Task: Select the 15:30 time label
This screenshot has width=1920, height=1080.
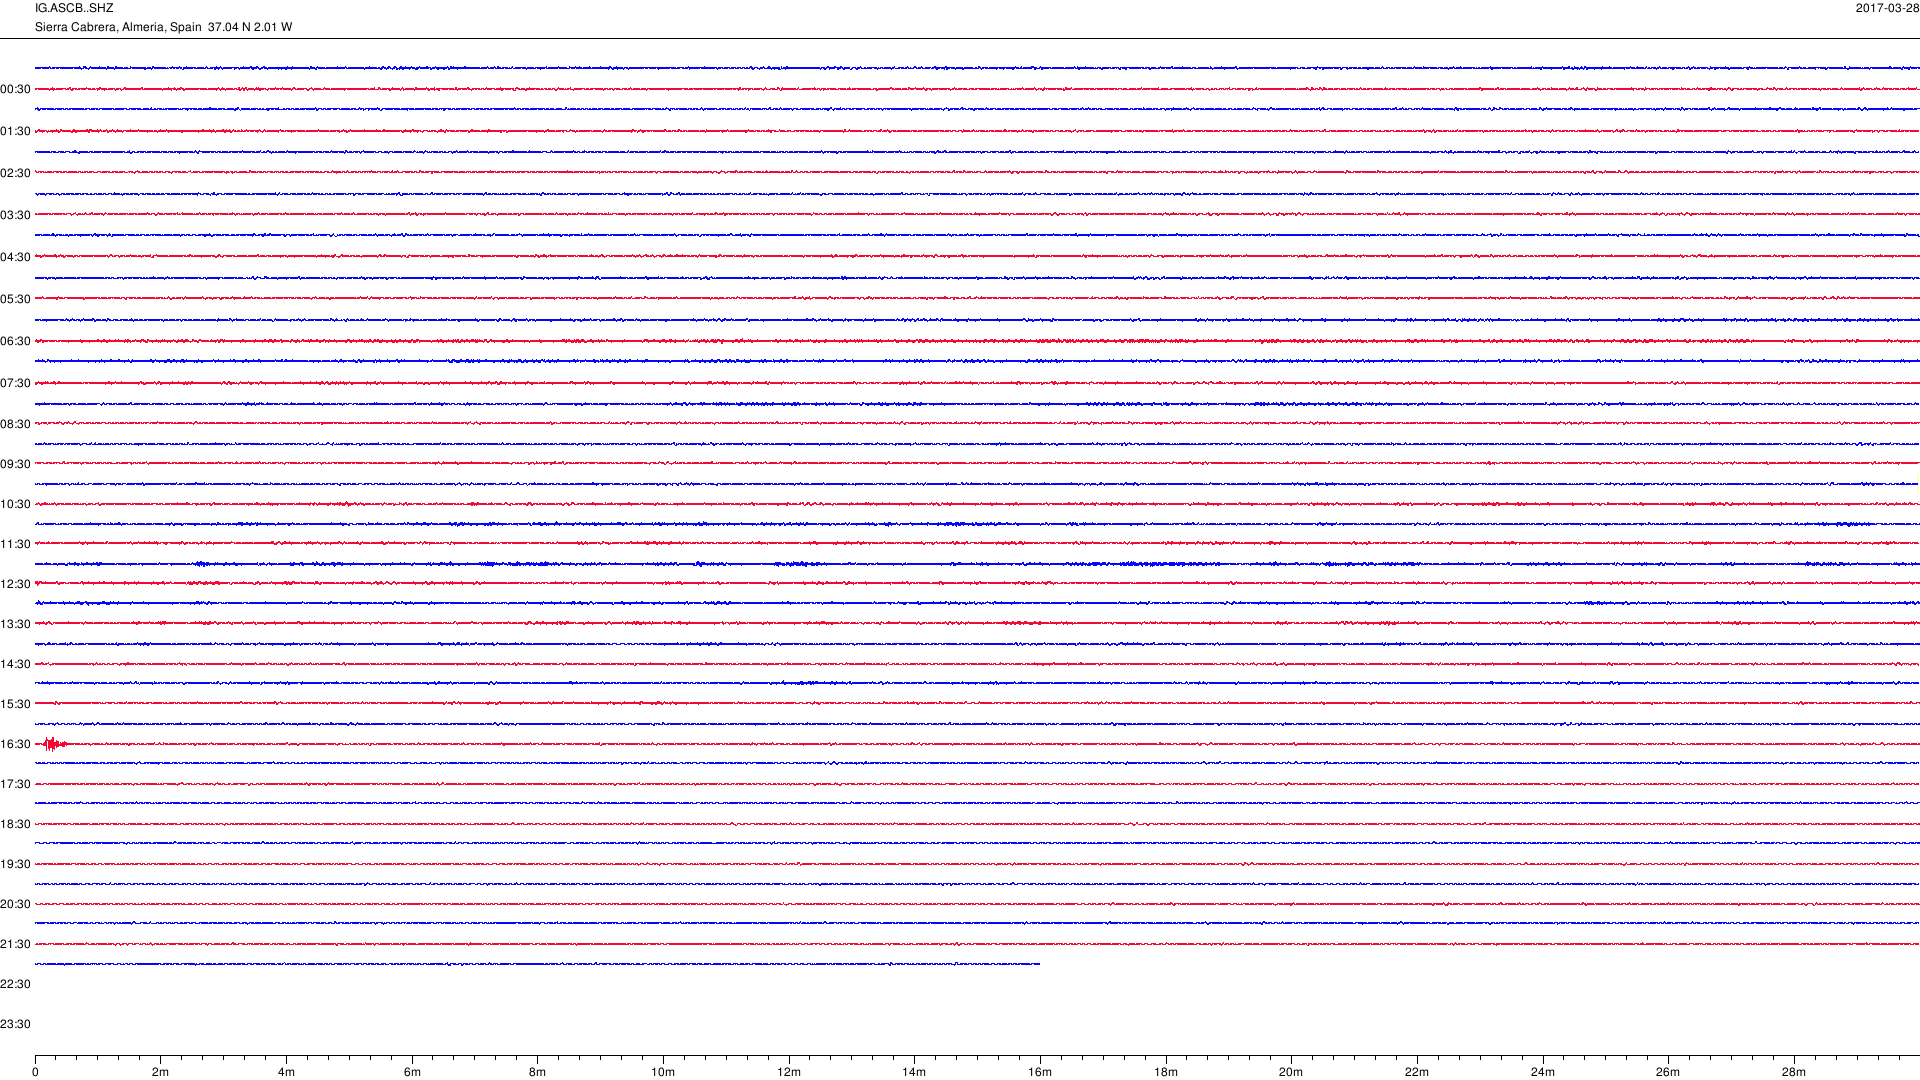Action: pos(16,705)
